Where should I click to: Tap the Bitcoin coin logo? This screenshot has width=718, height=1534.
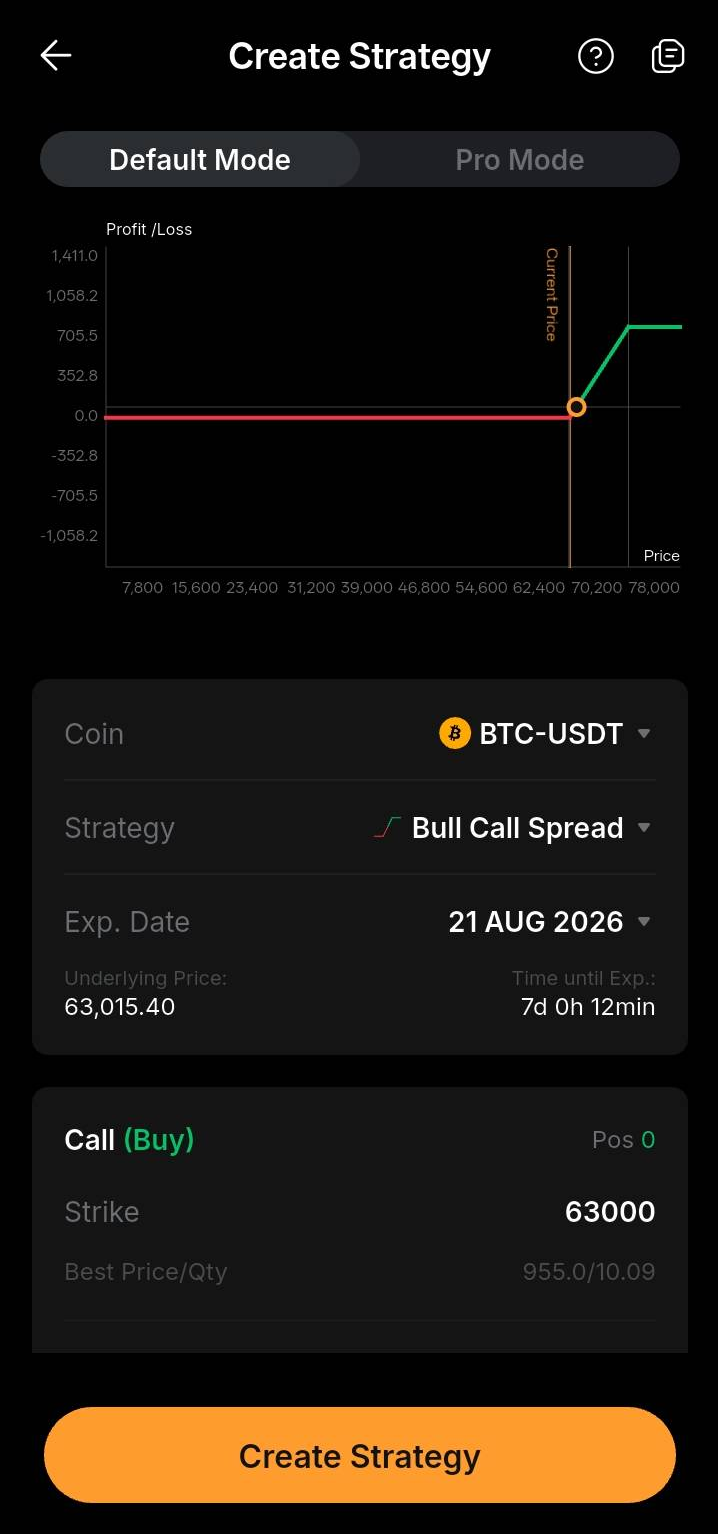455,733
